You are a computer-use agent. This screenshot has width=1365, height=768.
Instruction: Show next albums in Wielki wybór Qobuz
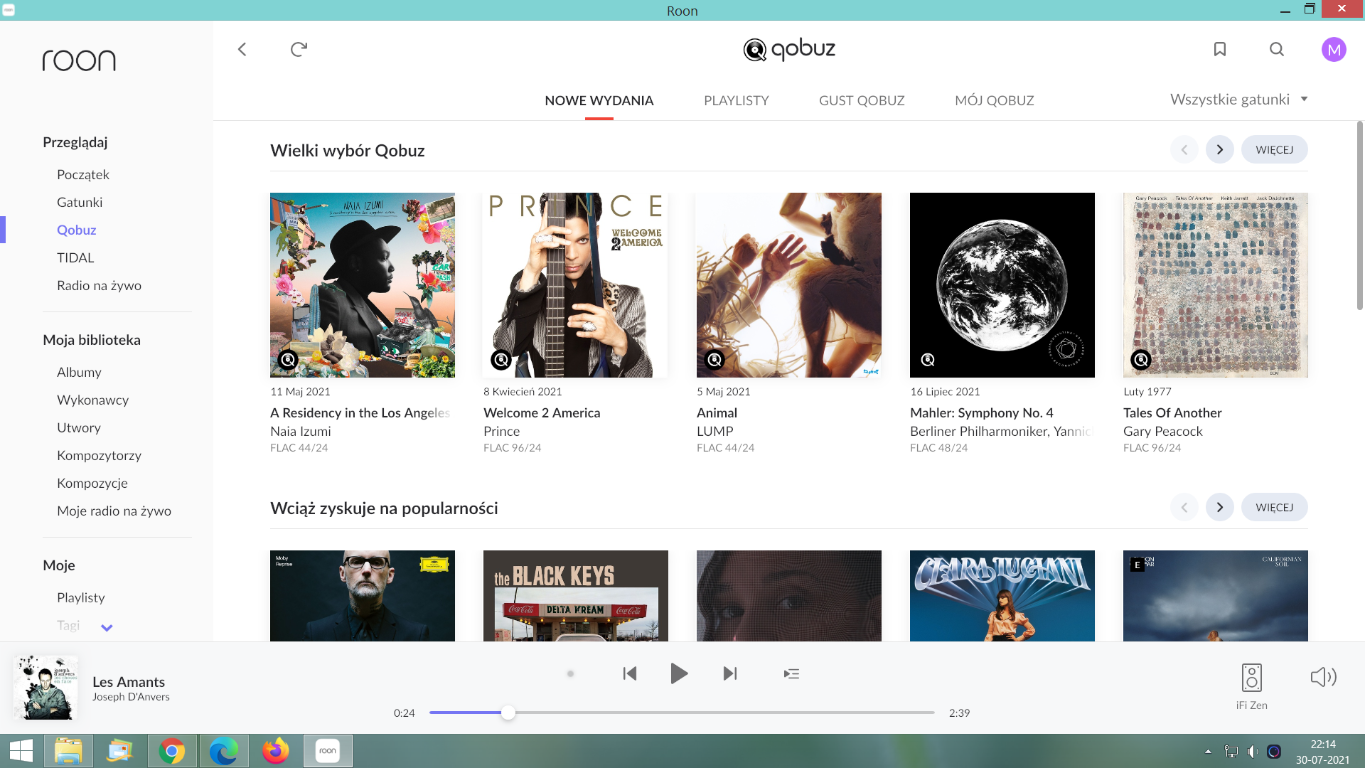point(1219,150)
